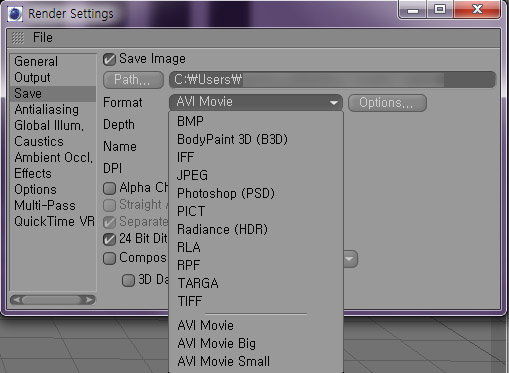Click the sidebar horizontal scrollbar thumb

tap(52, 300)
